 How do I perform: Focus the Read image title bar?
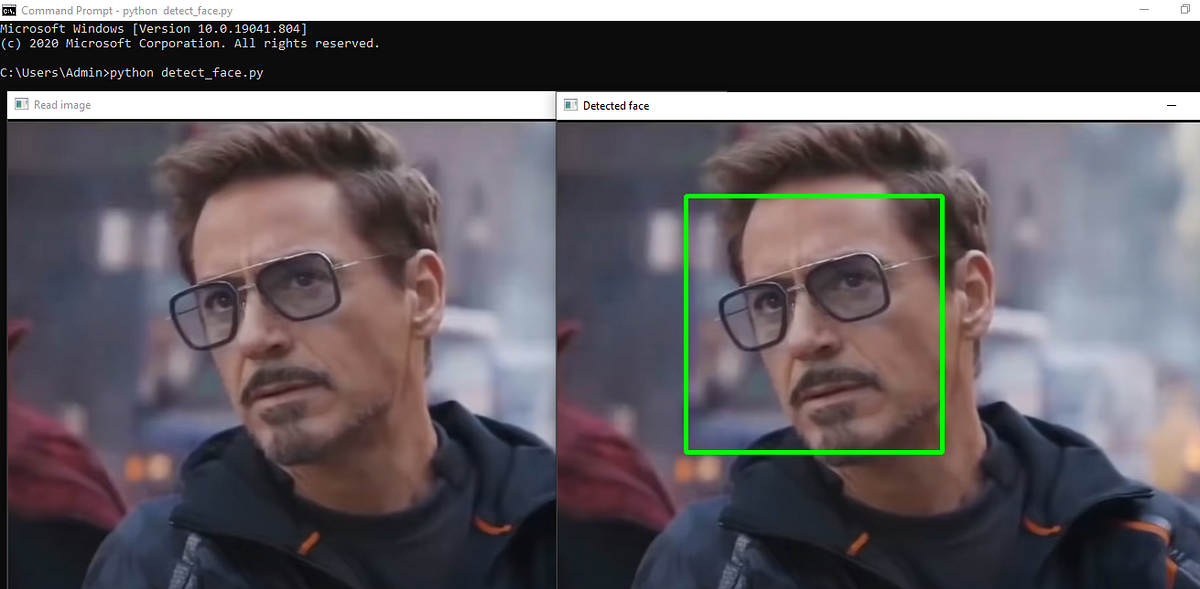point(280,104)
